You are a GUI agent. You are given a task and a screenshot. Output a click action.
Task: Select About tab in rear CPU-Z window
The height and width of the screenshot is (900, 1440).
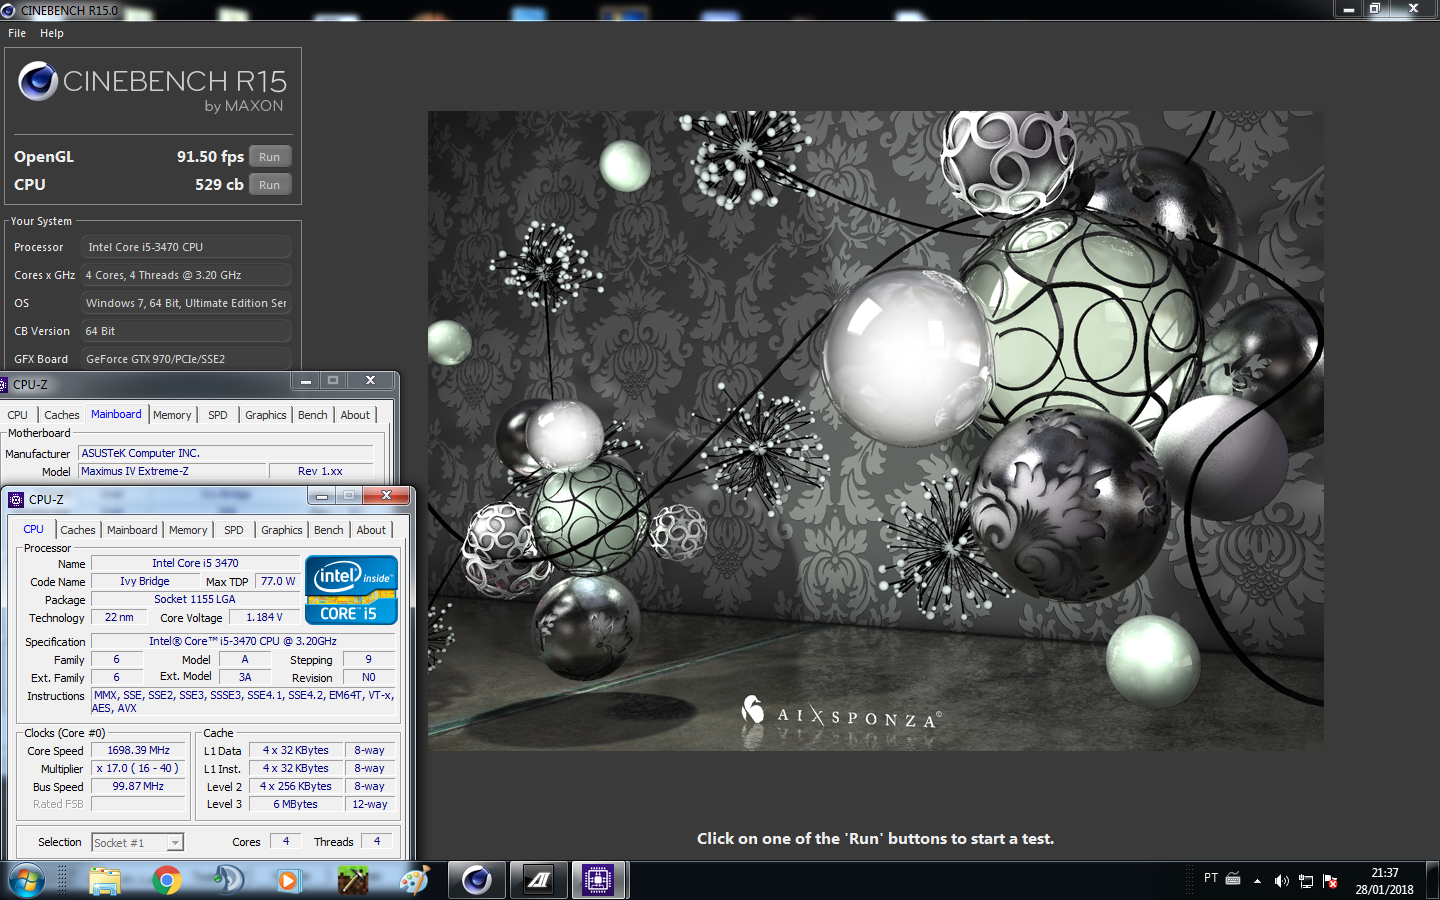pyautogui.click(x=355, y=415)
